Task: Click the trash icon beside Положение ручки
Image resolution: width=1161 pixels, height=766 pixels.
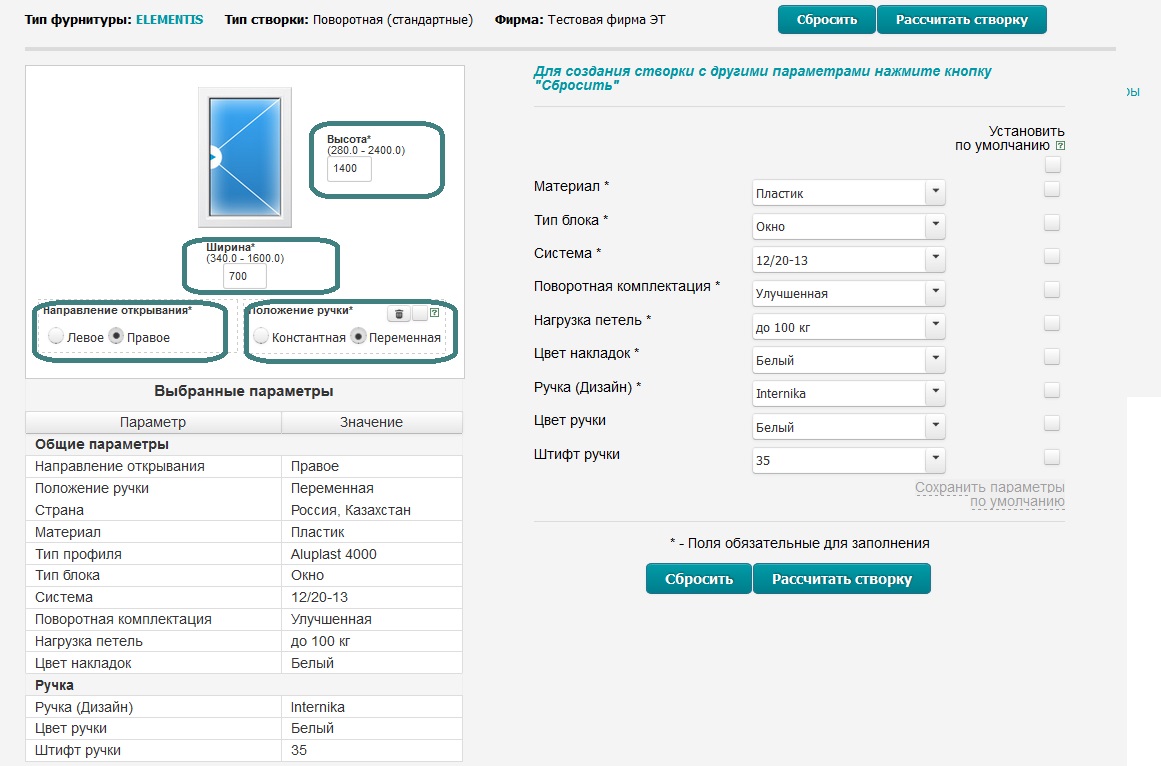Action: click(398, 313)
